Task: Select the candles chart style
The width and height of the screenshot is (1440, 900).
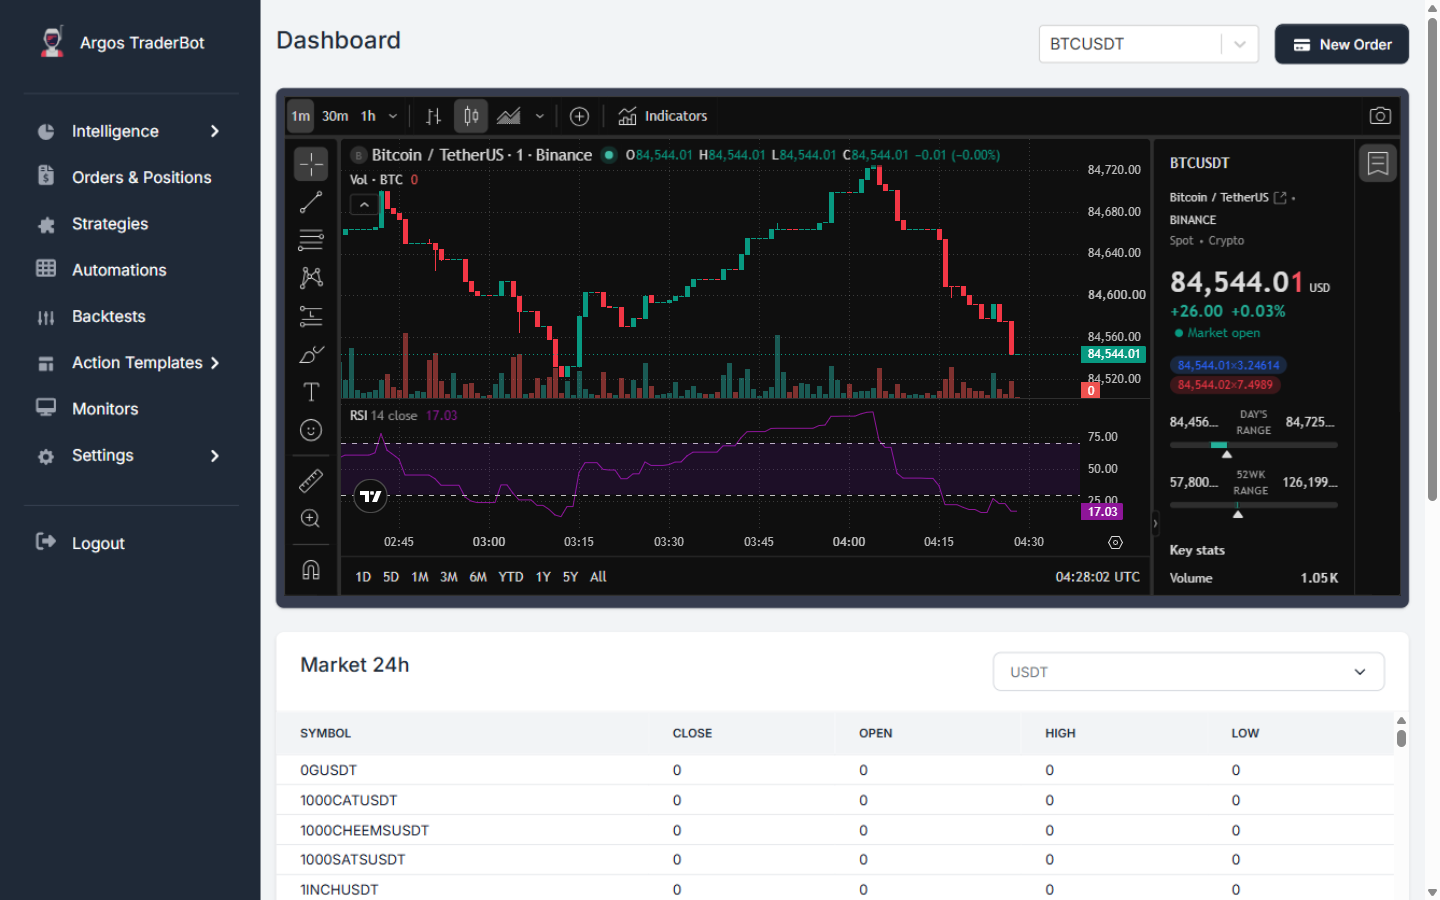Action: (x=471, y=116)
